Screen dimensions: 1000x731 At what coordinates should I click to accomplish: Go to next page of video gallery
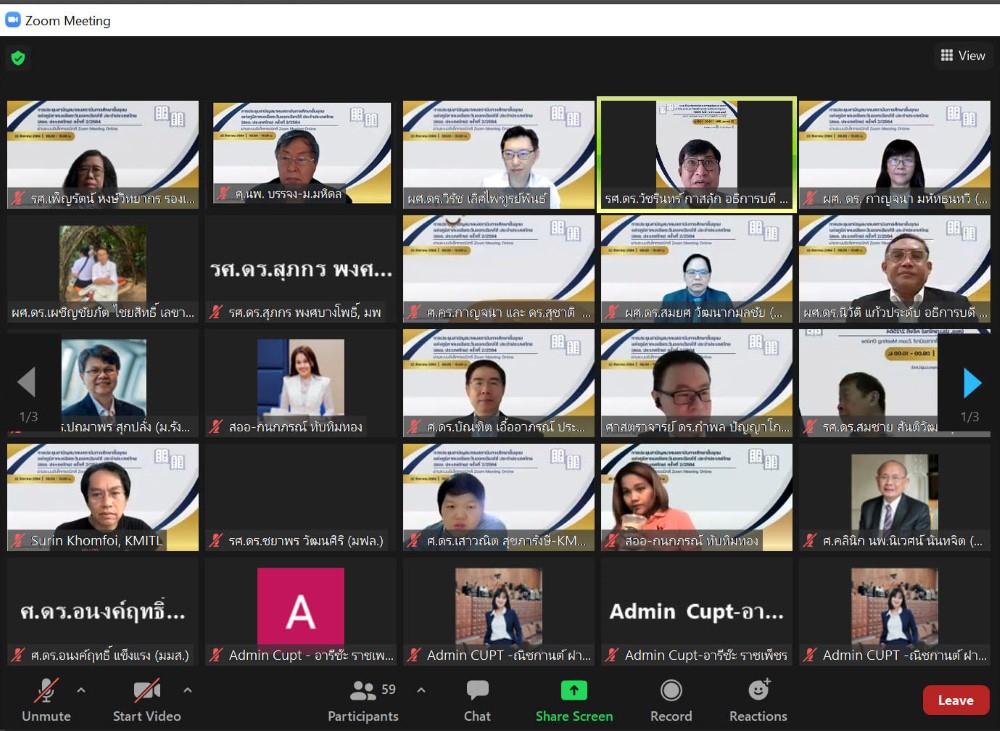971,383
